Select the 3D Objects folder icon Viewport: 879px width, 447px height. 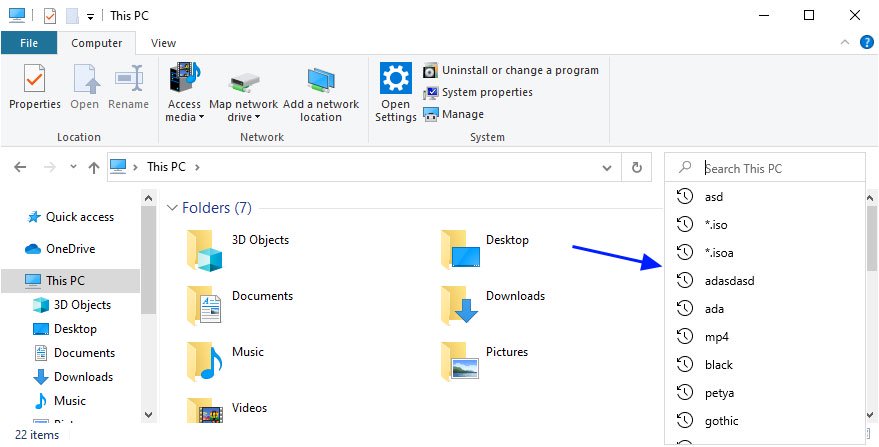point(205,250)
